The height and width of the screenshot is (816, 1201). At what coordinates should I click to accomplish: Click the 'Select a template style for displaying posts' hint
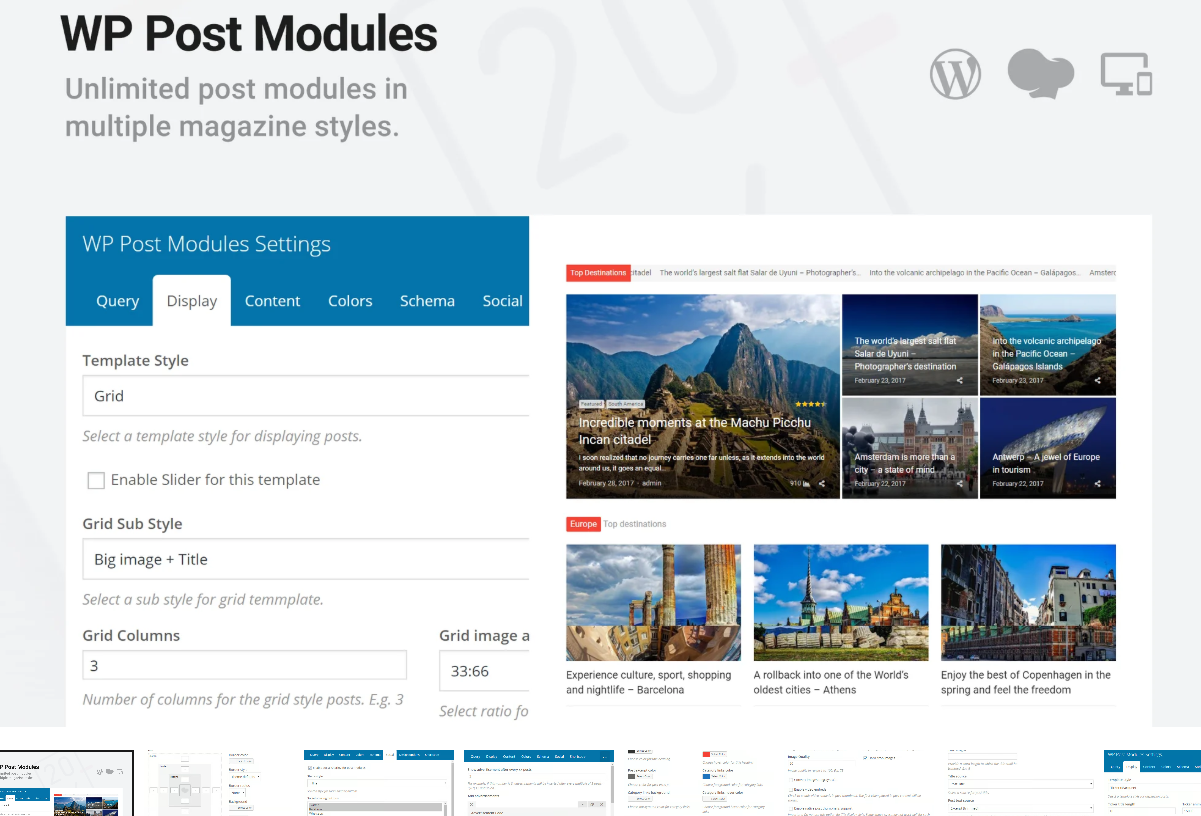[222, 436]
